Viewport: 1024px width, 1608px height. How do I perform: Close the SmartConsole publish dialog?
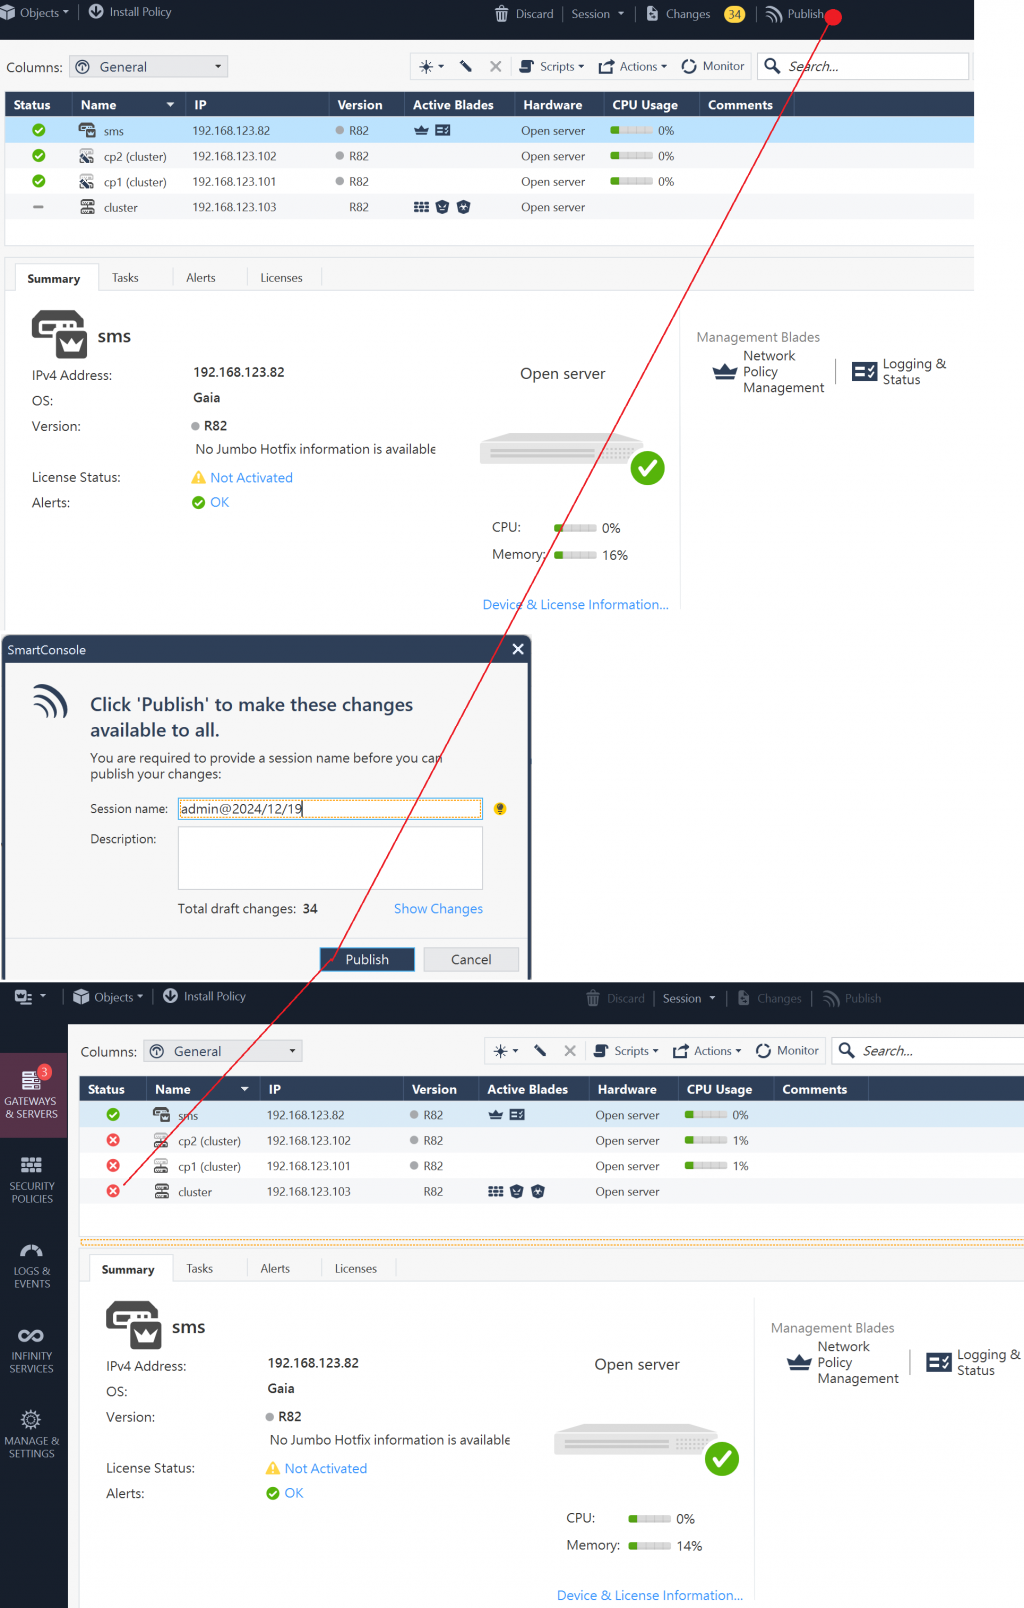point(518,650)
